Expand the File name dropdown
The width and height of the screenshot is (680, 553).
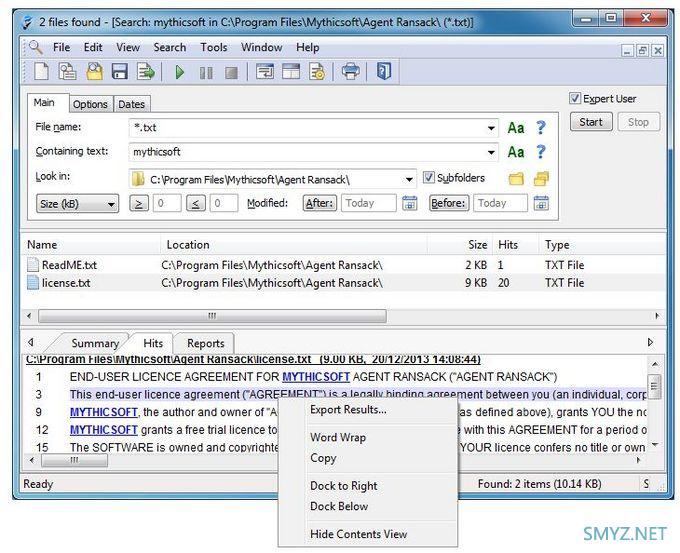click(x=491, y=128)
